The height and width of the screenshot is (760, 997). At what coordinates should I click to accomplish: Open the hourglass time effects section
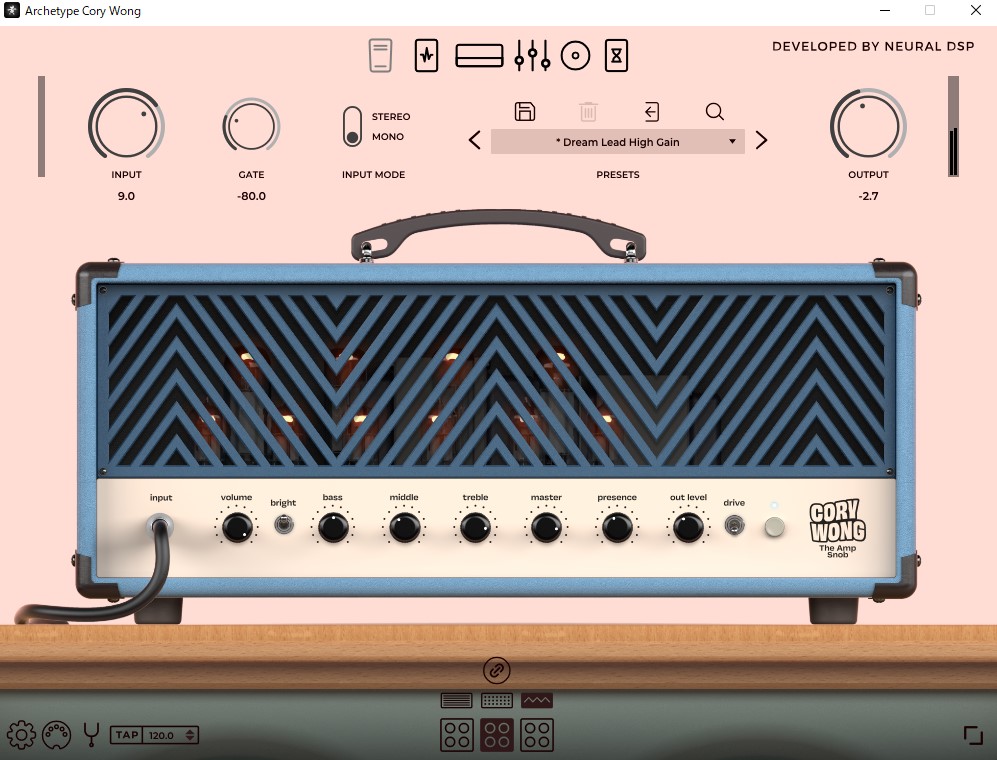(616, 55)
